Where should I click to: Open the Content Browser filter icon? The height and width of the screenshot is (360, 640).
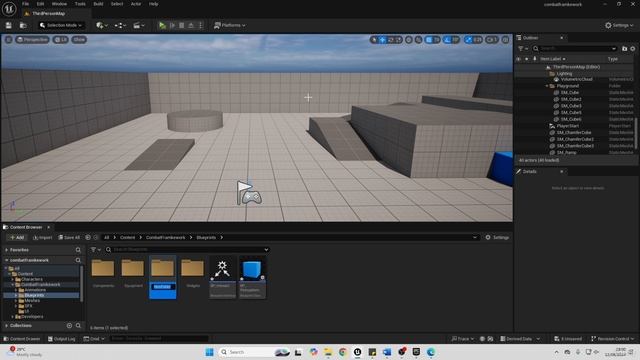click(95, 249)
